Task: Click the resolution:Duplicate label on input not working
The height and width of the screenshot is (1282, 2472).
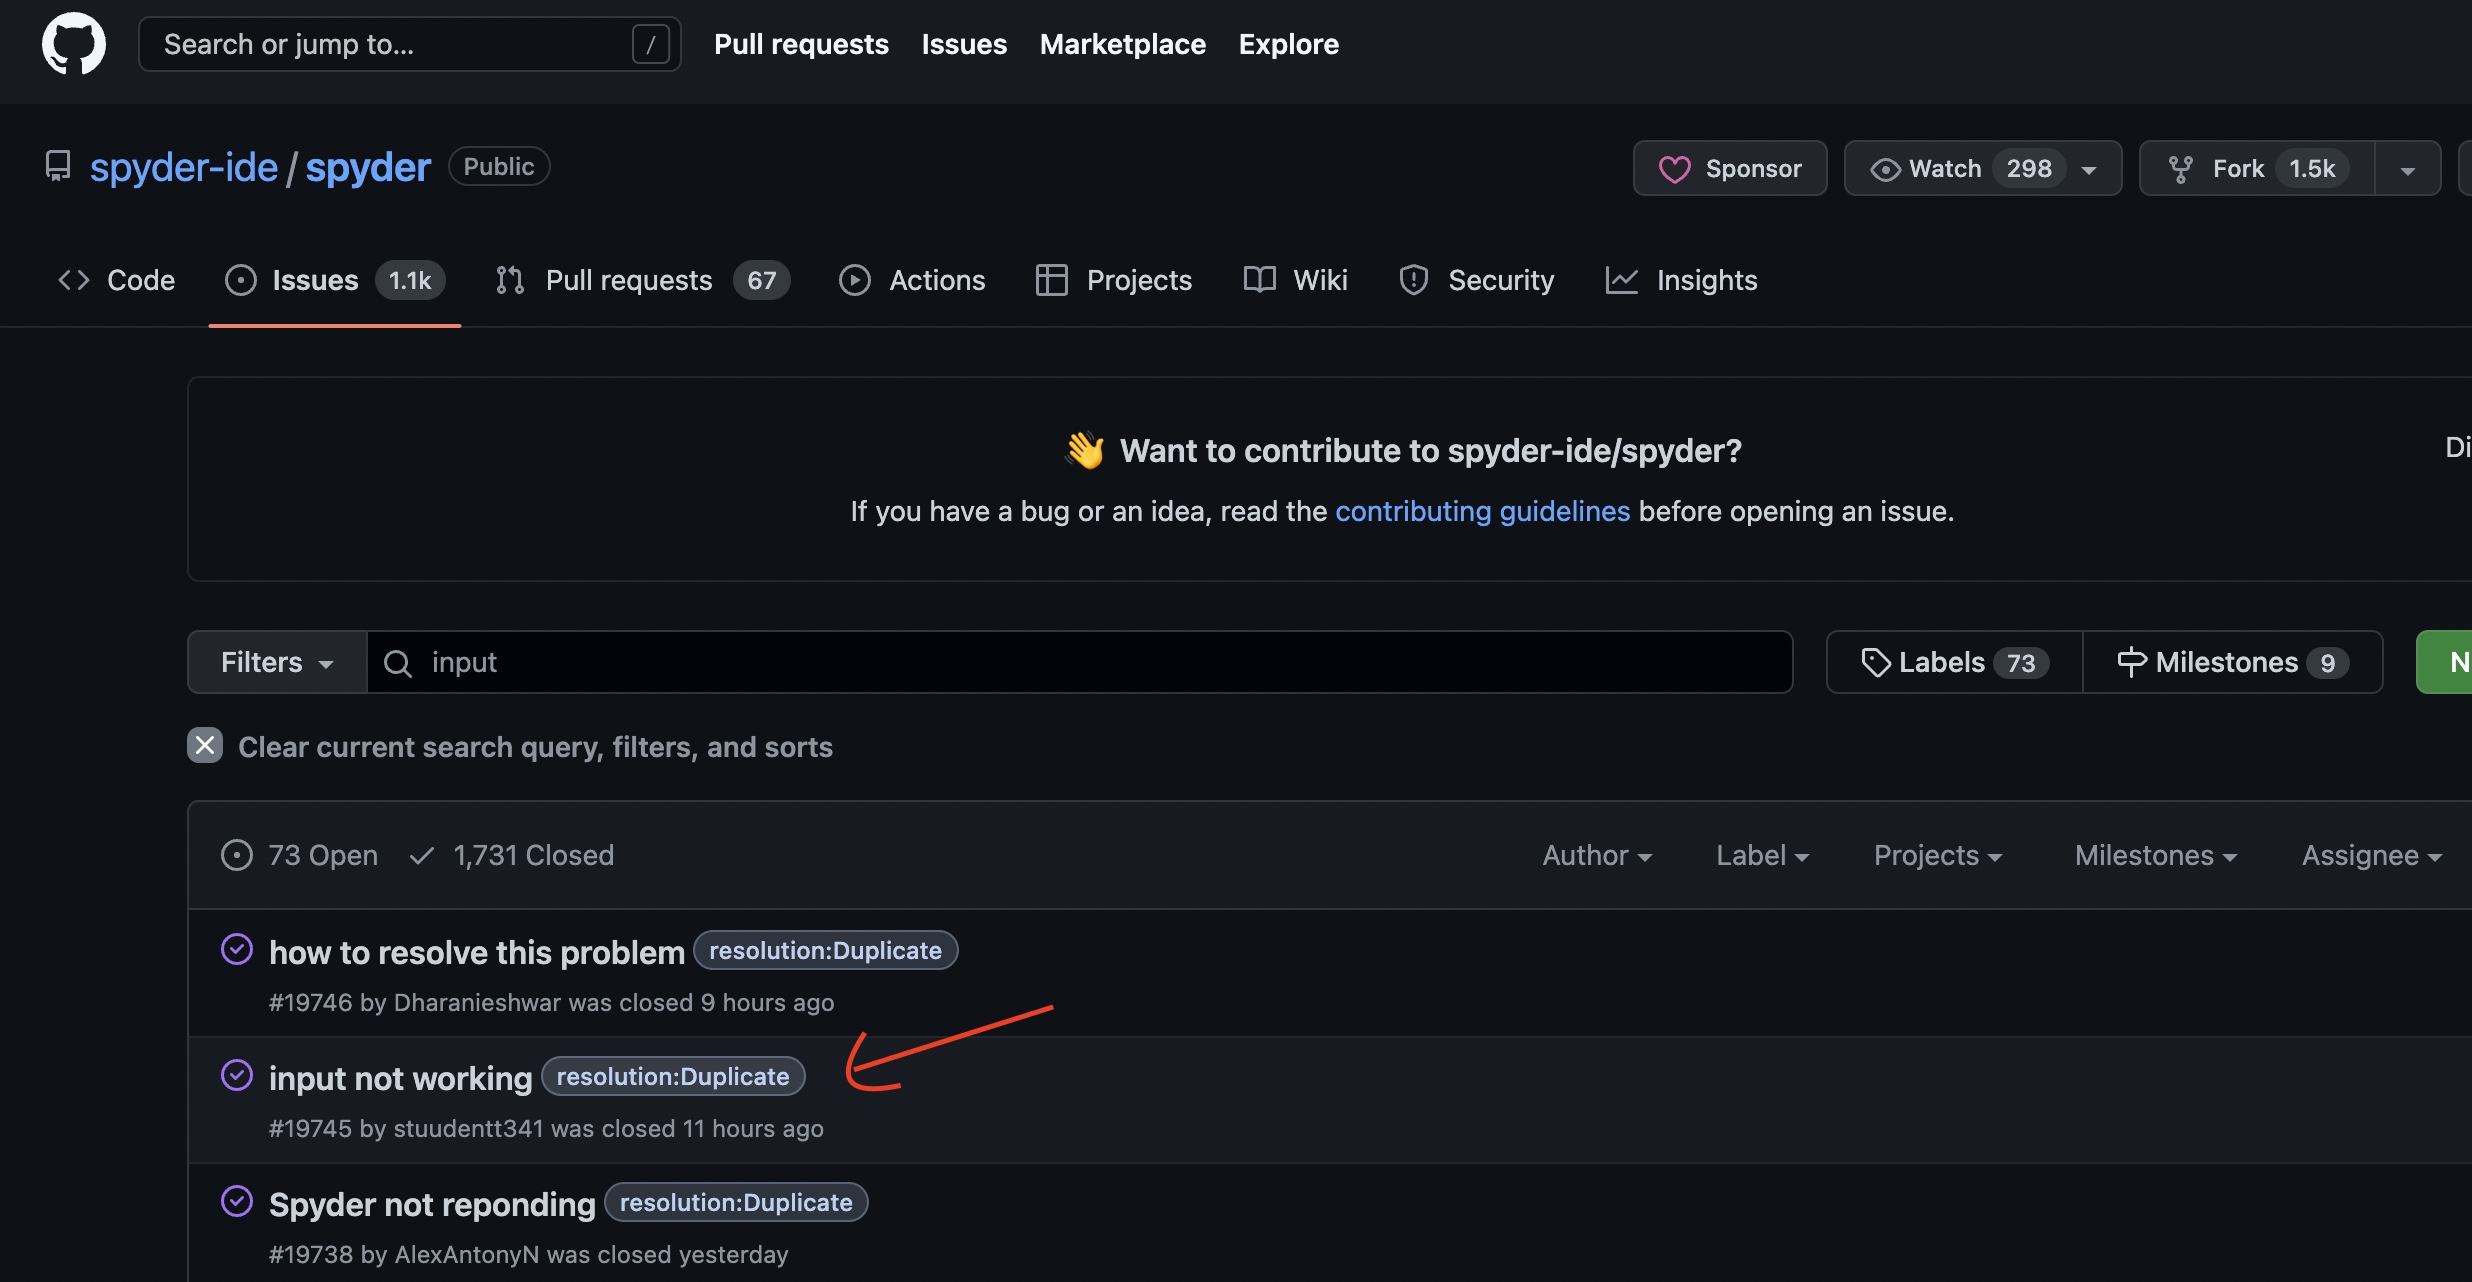Action: (x=673, y=1076)
